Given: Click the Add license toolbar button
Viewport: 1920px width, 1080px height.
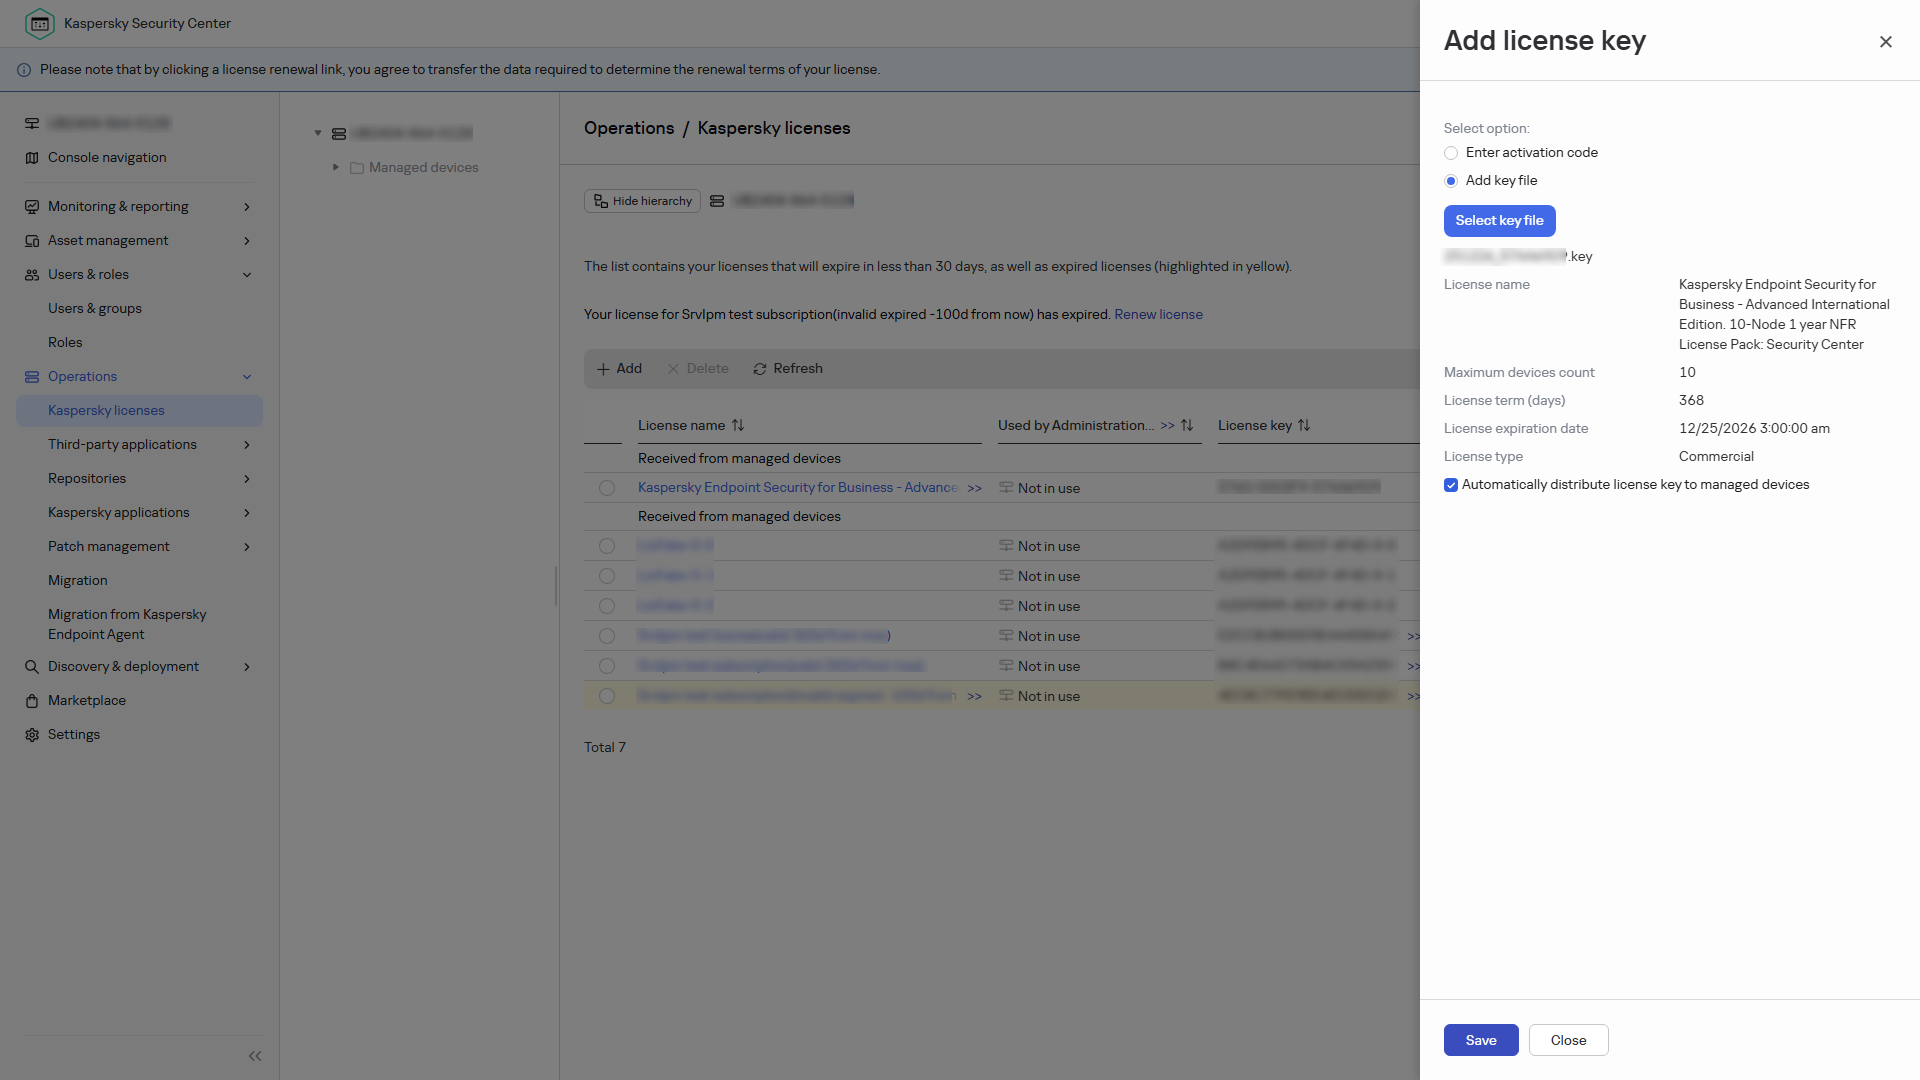Looking at the screenshot, I should (x=619, y=369).
